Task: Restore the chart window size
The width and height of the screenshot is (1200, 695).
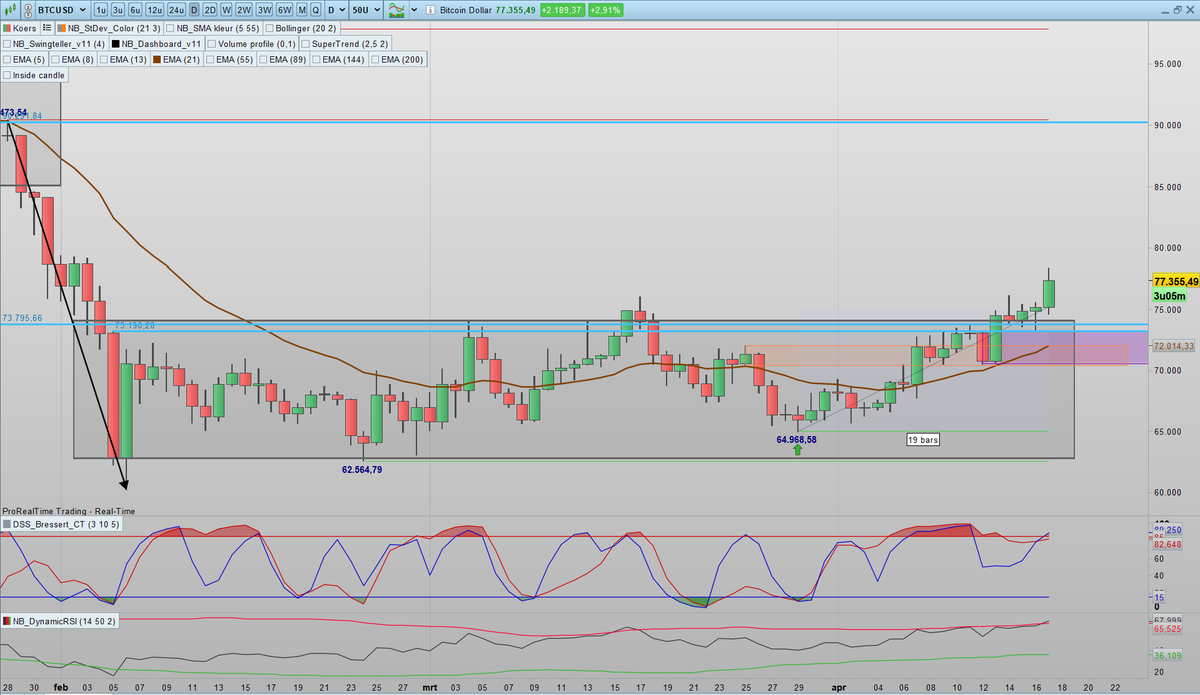Action: pos(1176,10)
